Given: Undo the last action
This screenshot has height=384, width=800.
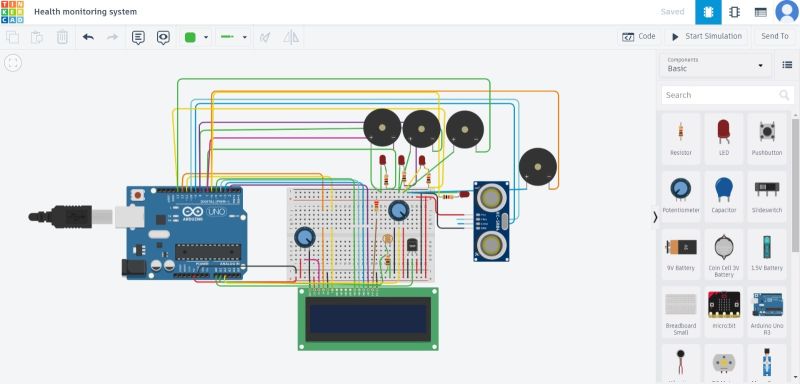Looking at the screenshot, I should (x=88, y=37).
